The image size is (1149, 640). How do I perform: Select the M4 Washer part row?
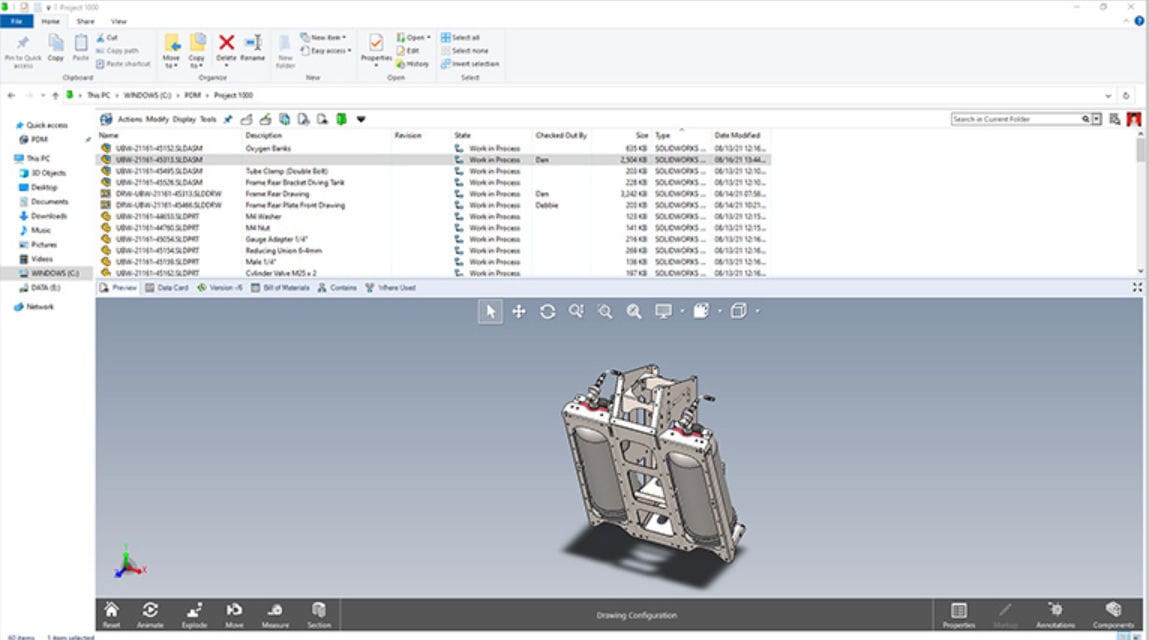coord(432,216)
